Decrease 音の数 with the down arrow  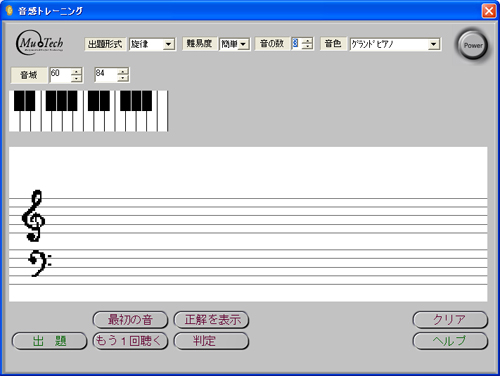[307, 47]
